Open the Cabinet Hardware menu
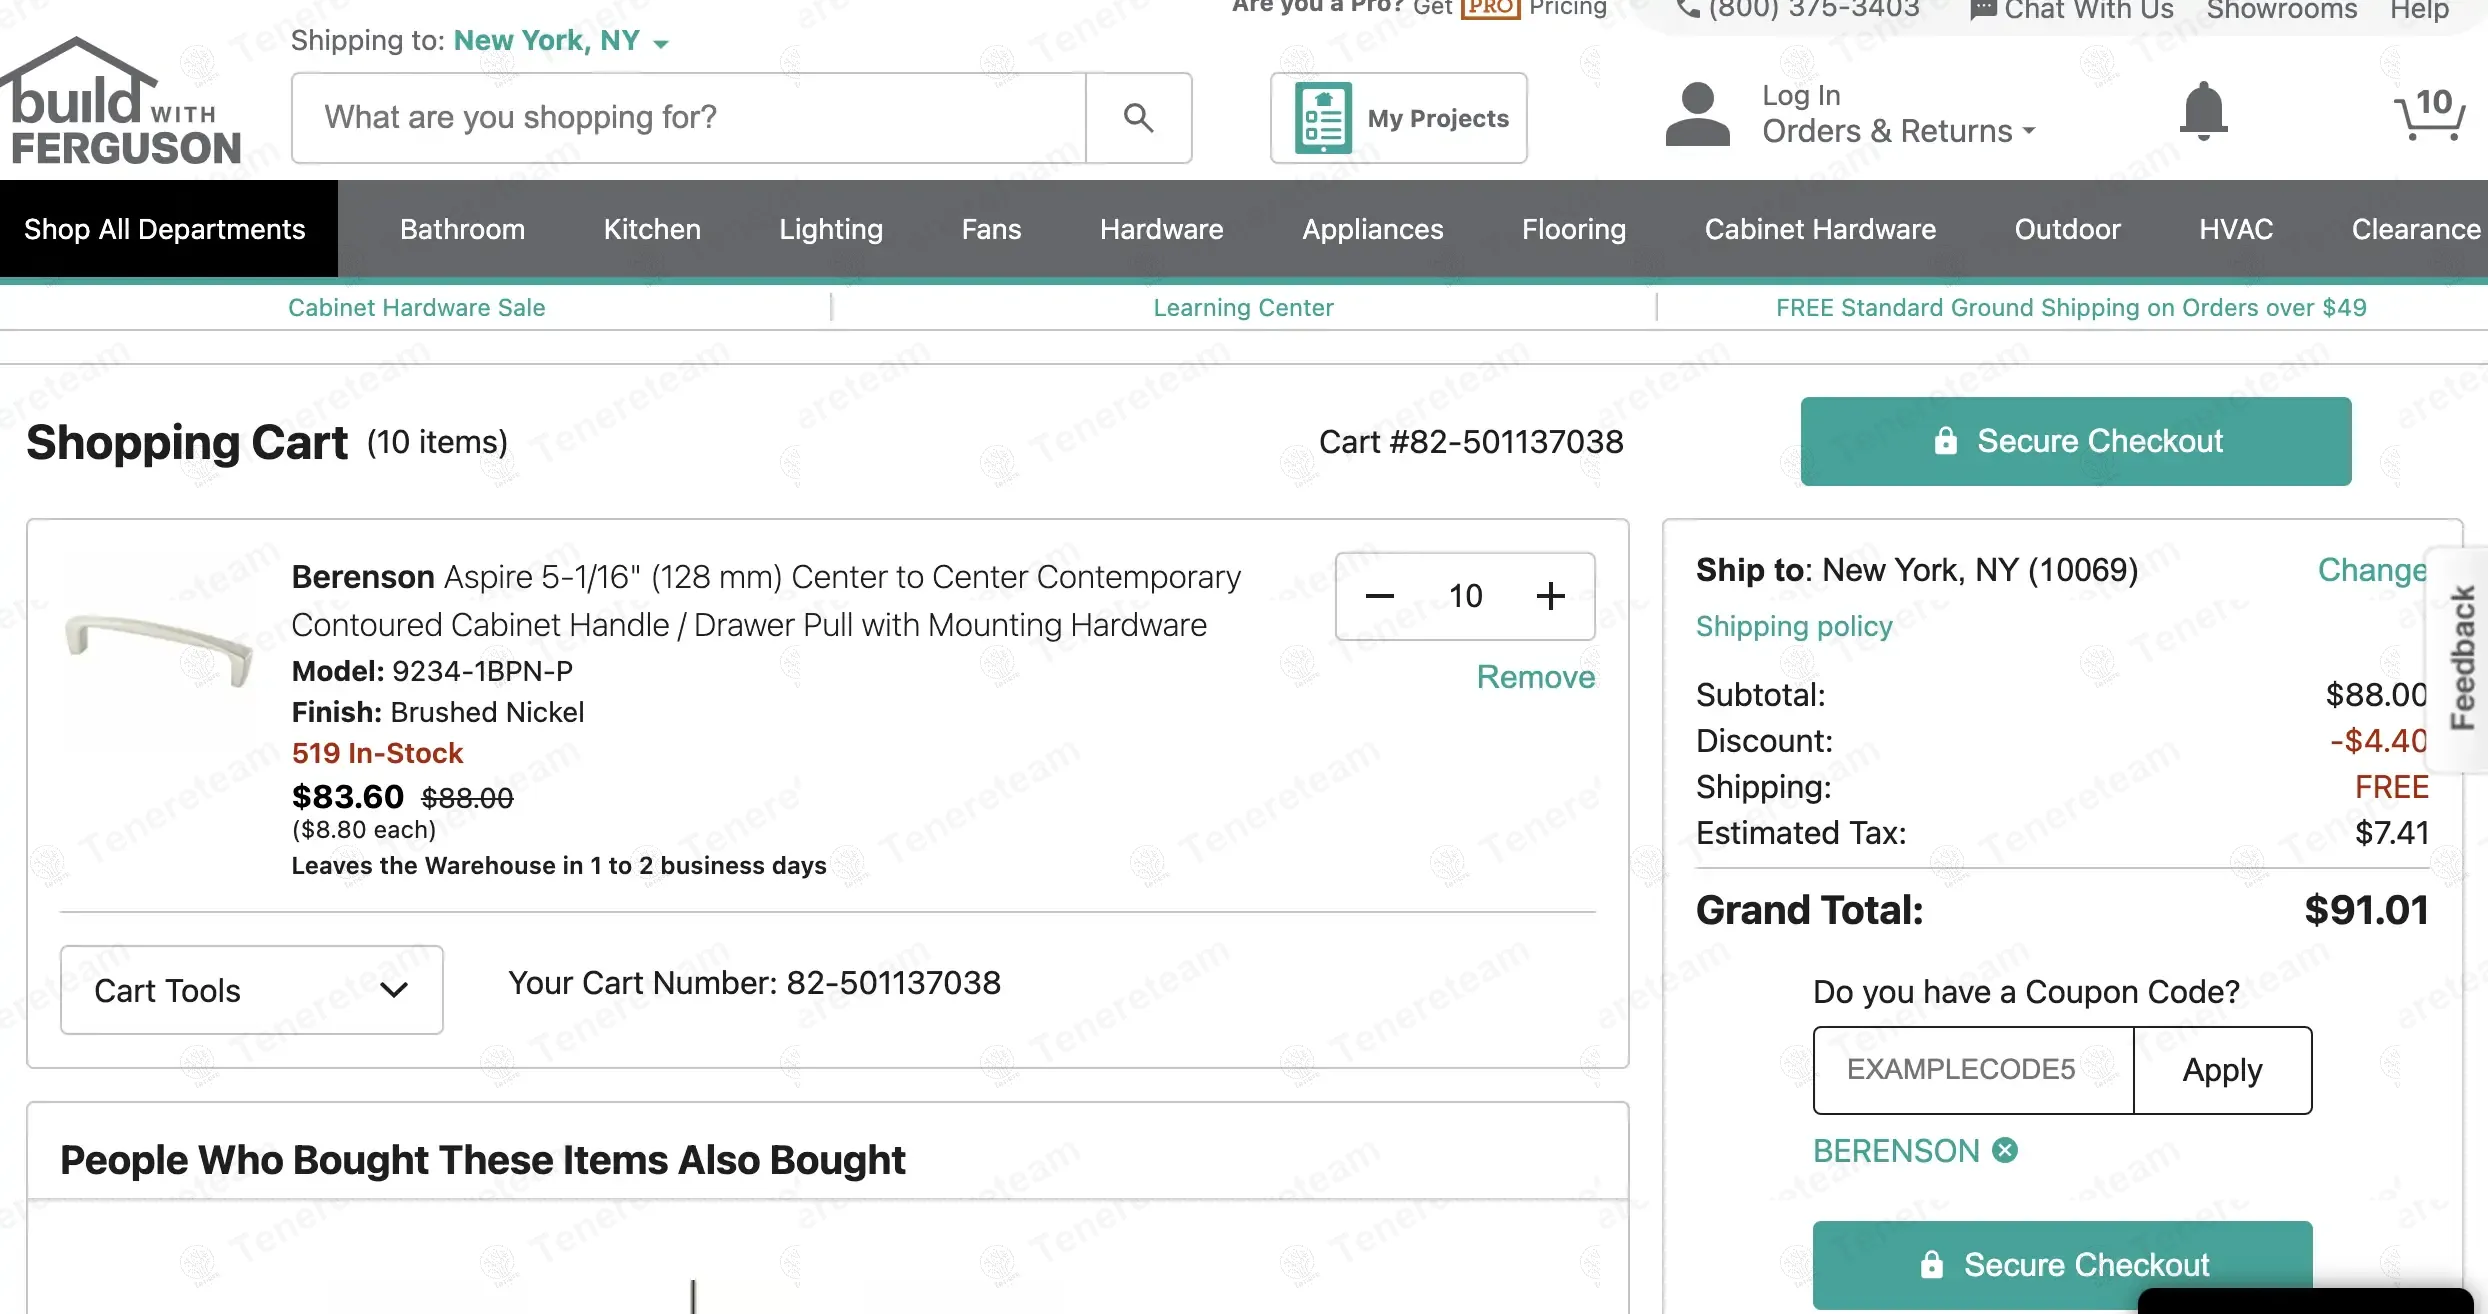 [x=1820, y=229]
